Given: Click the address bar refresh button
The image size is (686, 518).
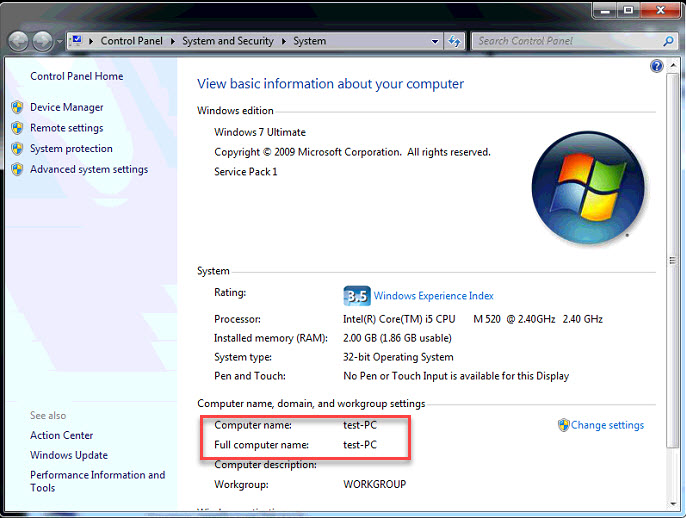Looking at the screenshot, I should pyautogui.click(x=455, y=42).
